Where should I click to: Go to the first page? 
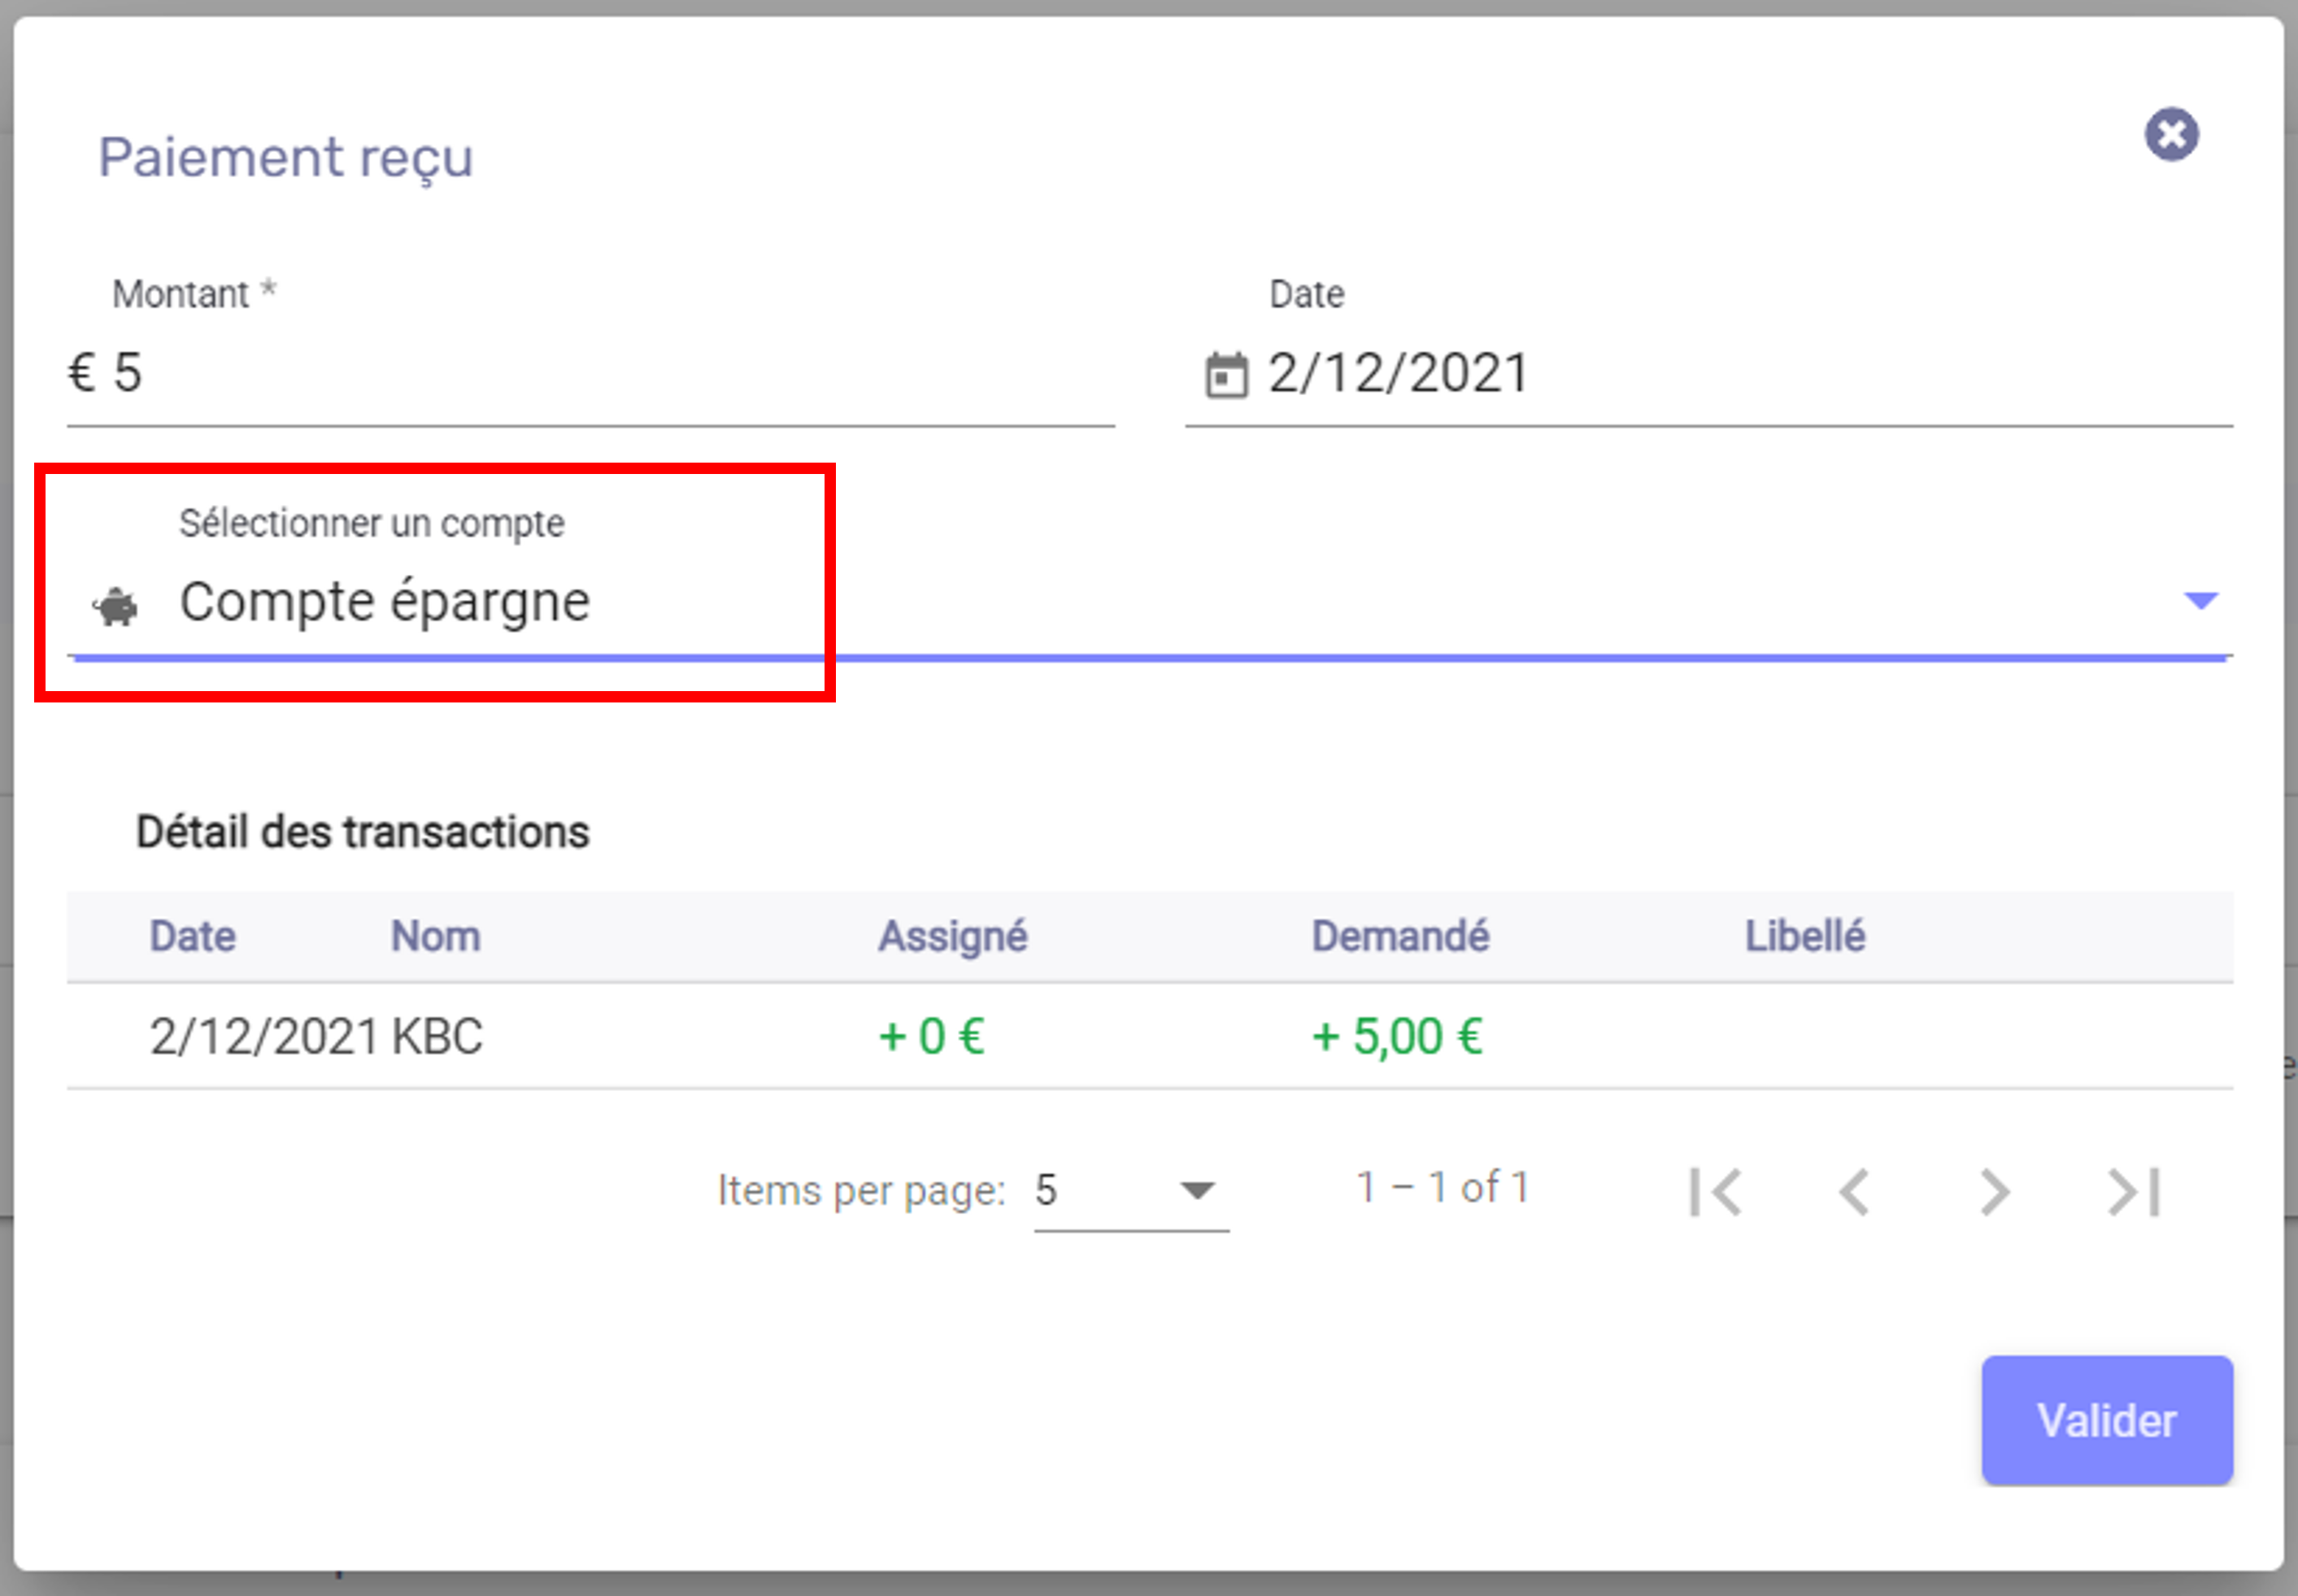[1715, 1191]
